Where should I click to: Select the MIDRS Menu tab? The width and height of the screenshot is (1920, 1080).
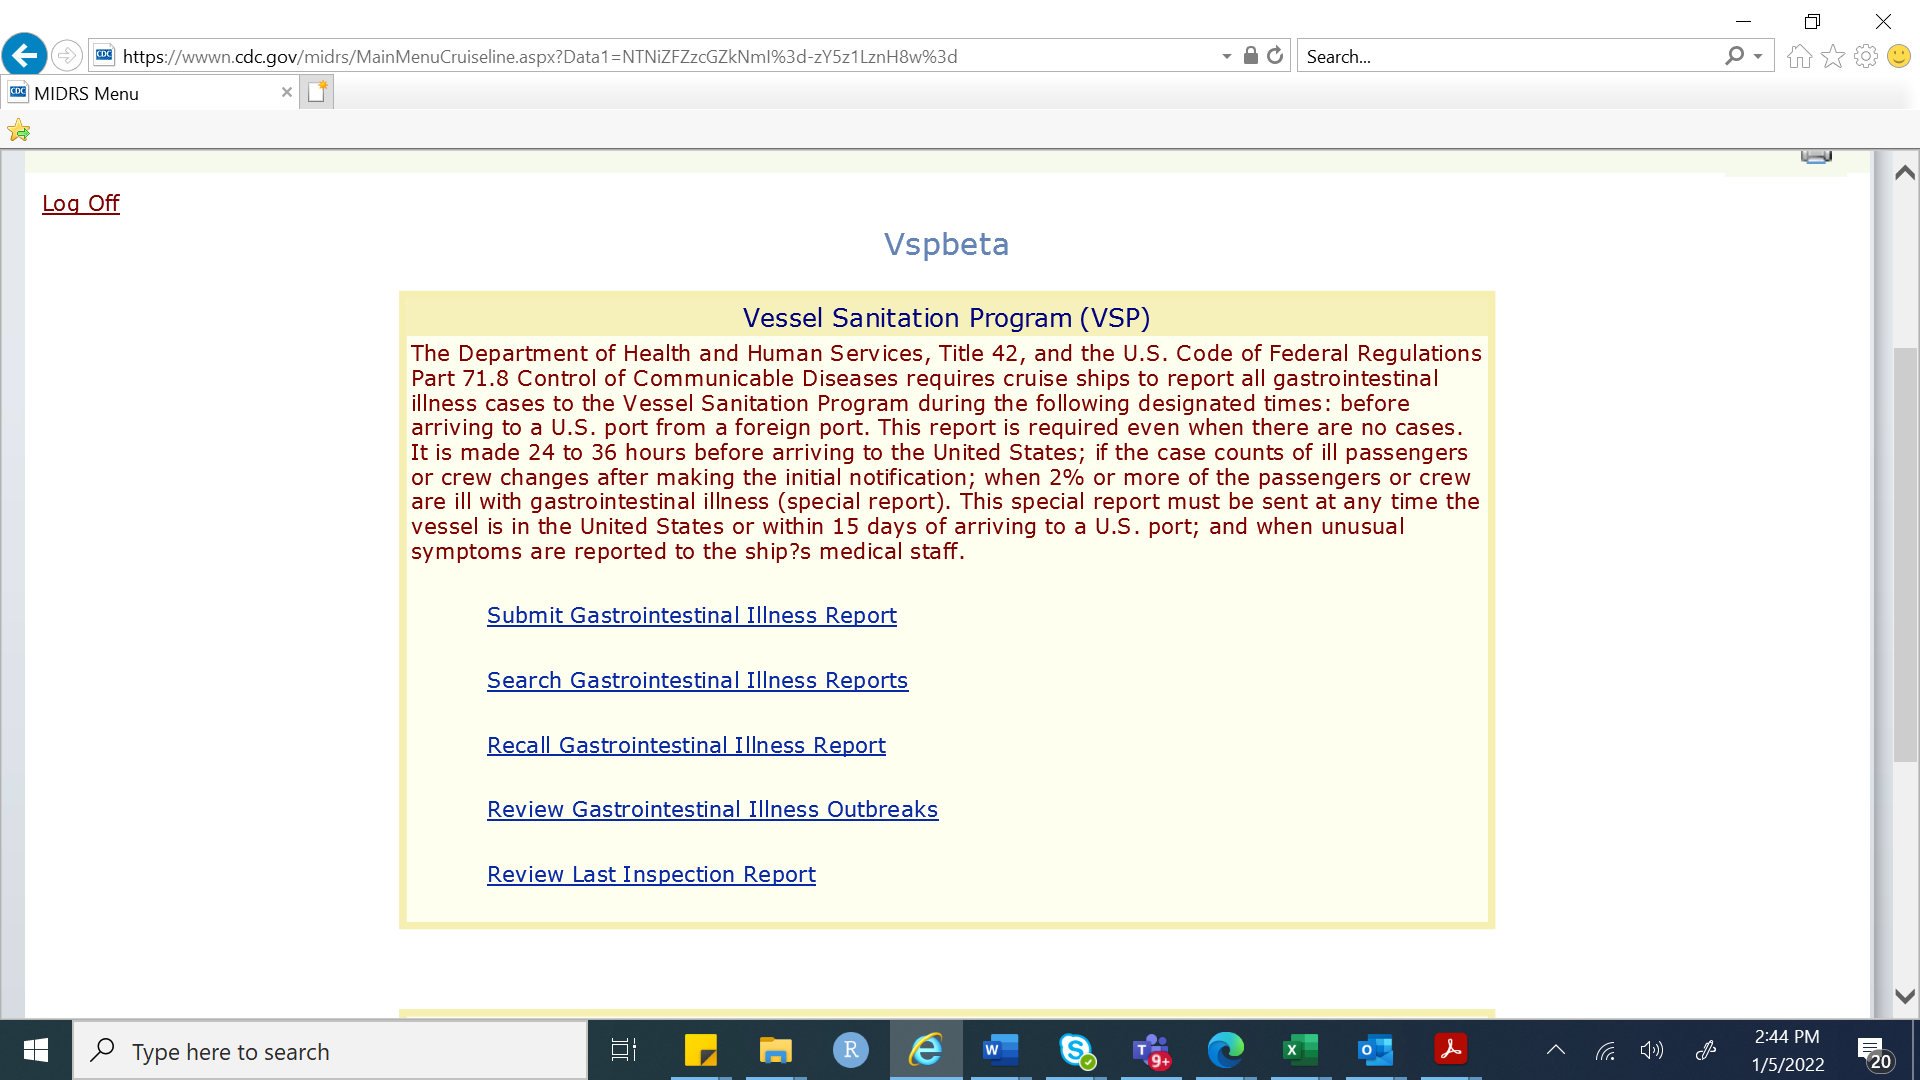[140, 93]
